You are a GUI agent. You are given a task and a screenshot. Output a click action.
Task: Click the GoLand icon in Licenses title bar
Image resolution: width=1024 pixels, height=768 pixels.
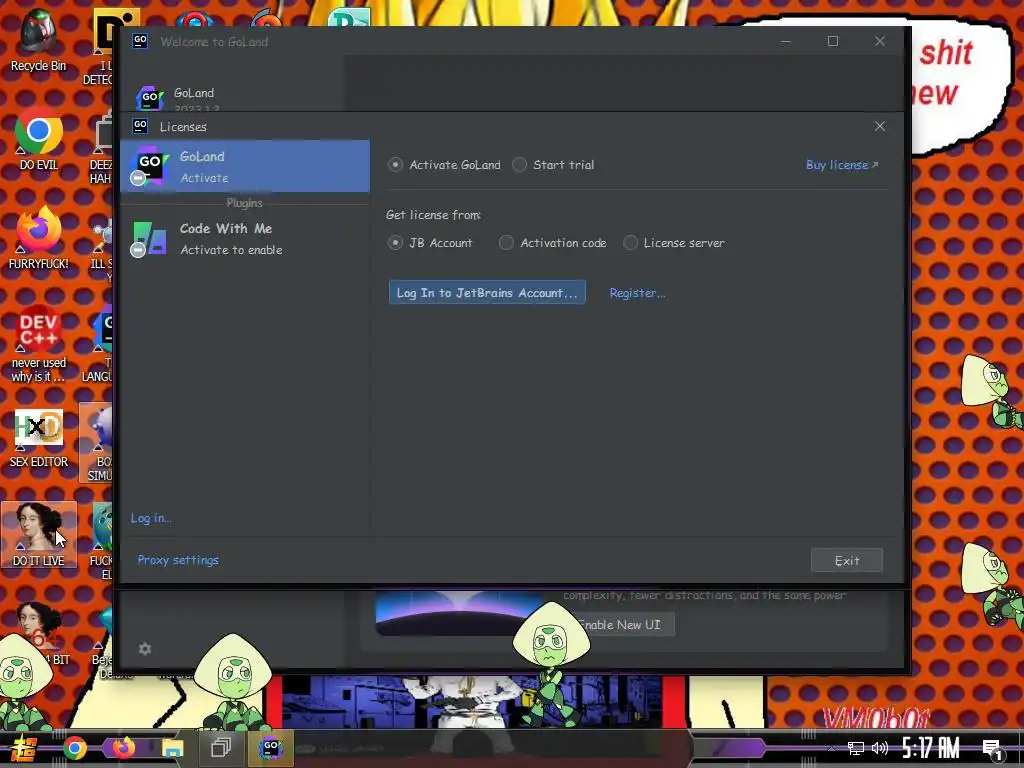140,125
